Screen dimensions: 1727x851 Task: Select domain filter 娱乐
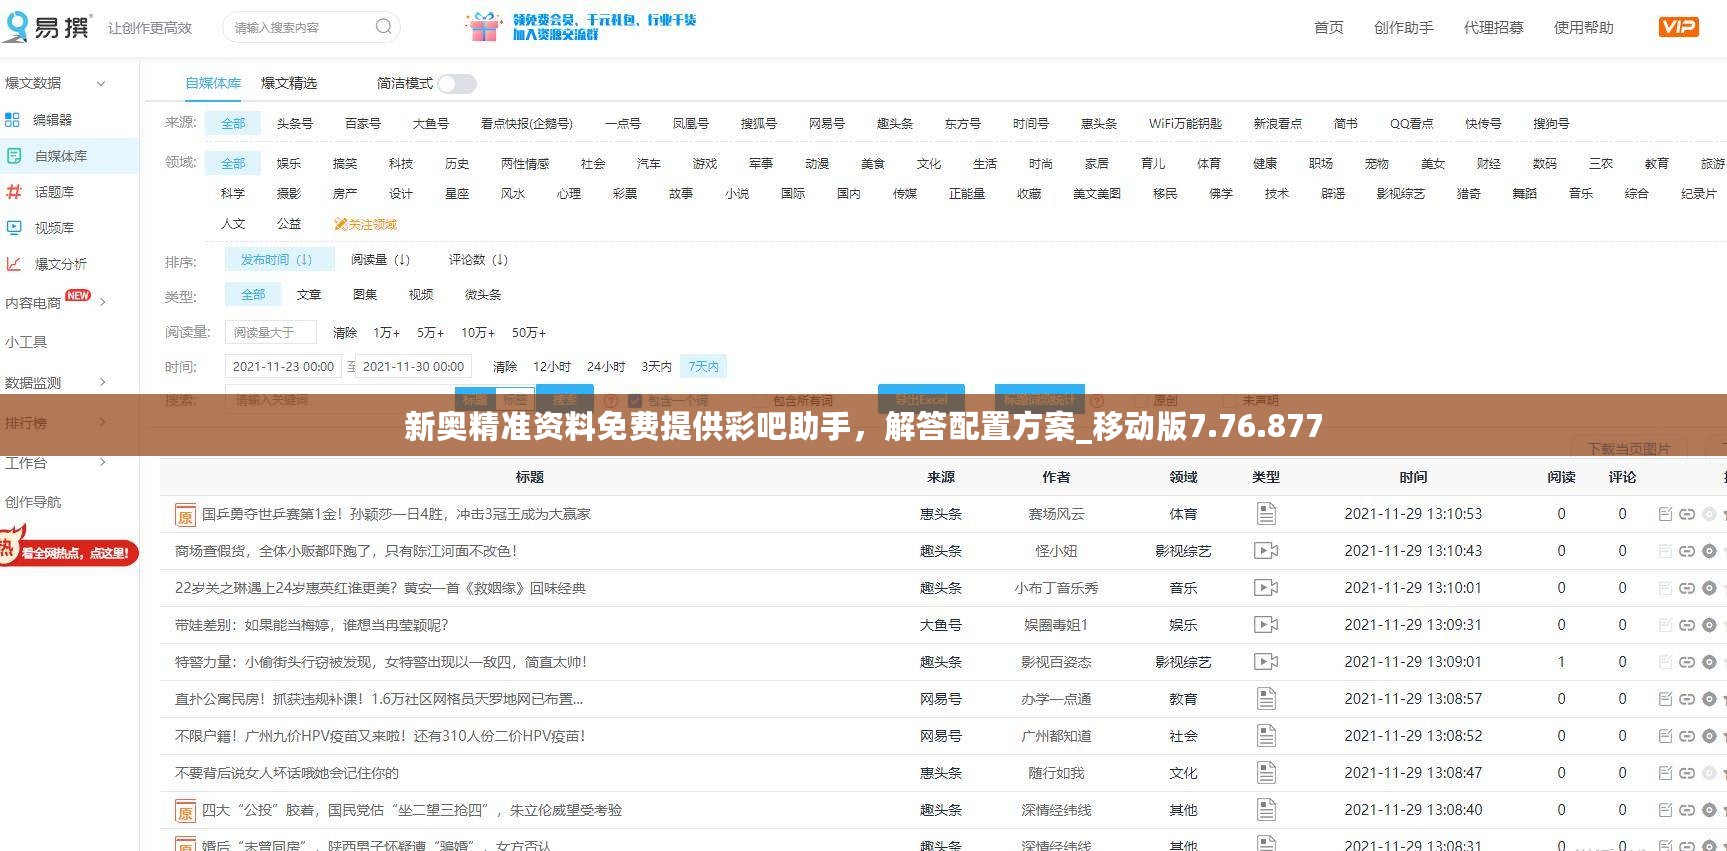(289, 163)
